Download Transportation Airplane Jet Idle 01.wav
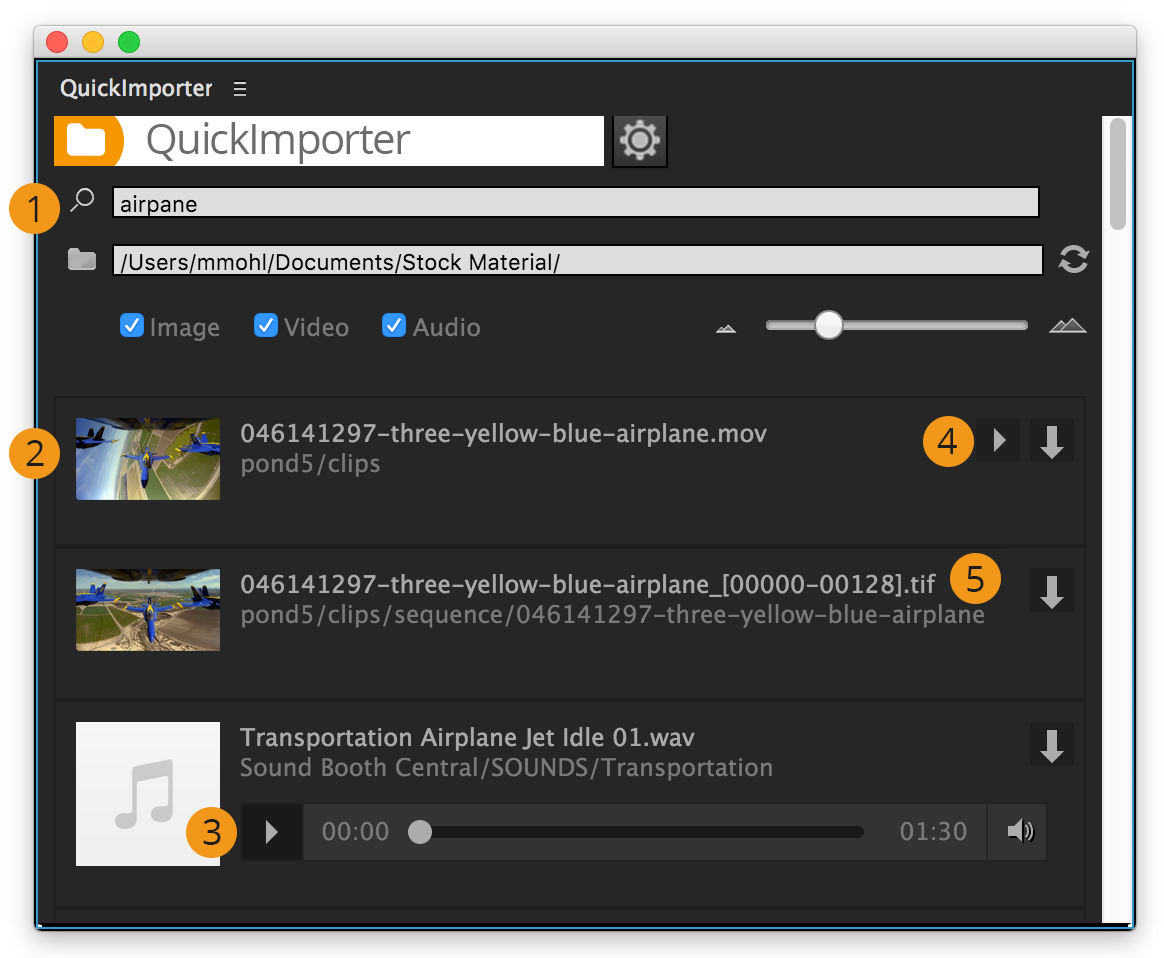 1051,744
